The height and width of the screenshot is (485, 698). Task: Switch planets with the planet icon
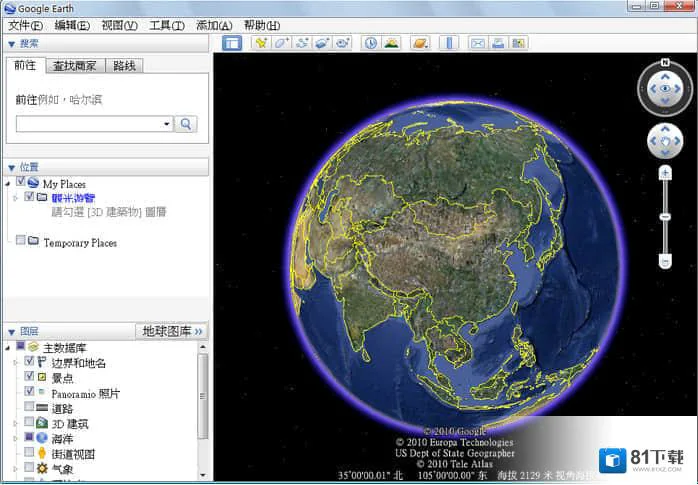[x=420, y=43]
